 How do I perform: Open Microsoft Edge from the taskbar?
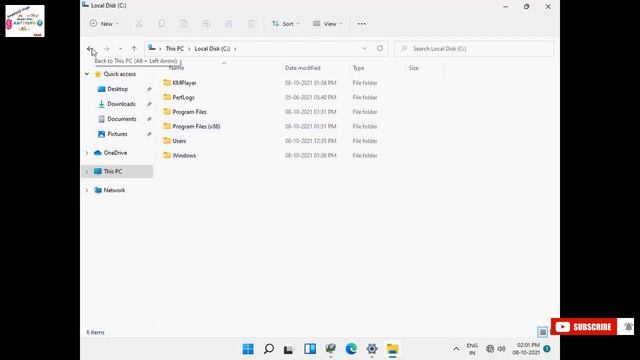[x=351, y=349]
